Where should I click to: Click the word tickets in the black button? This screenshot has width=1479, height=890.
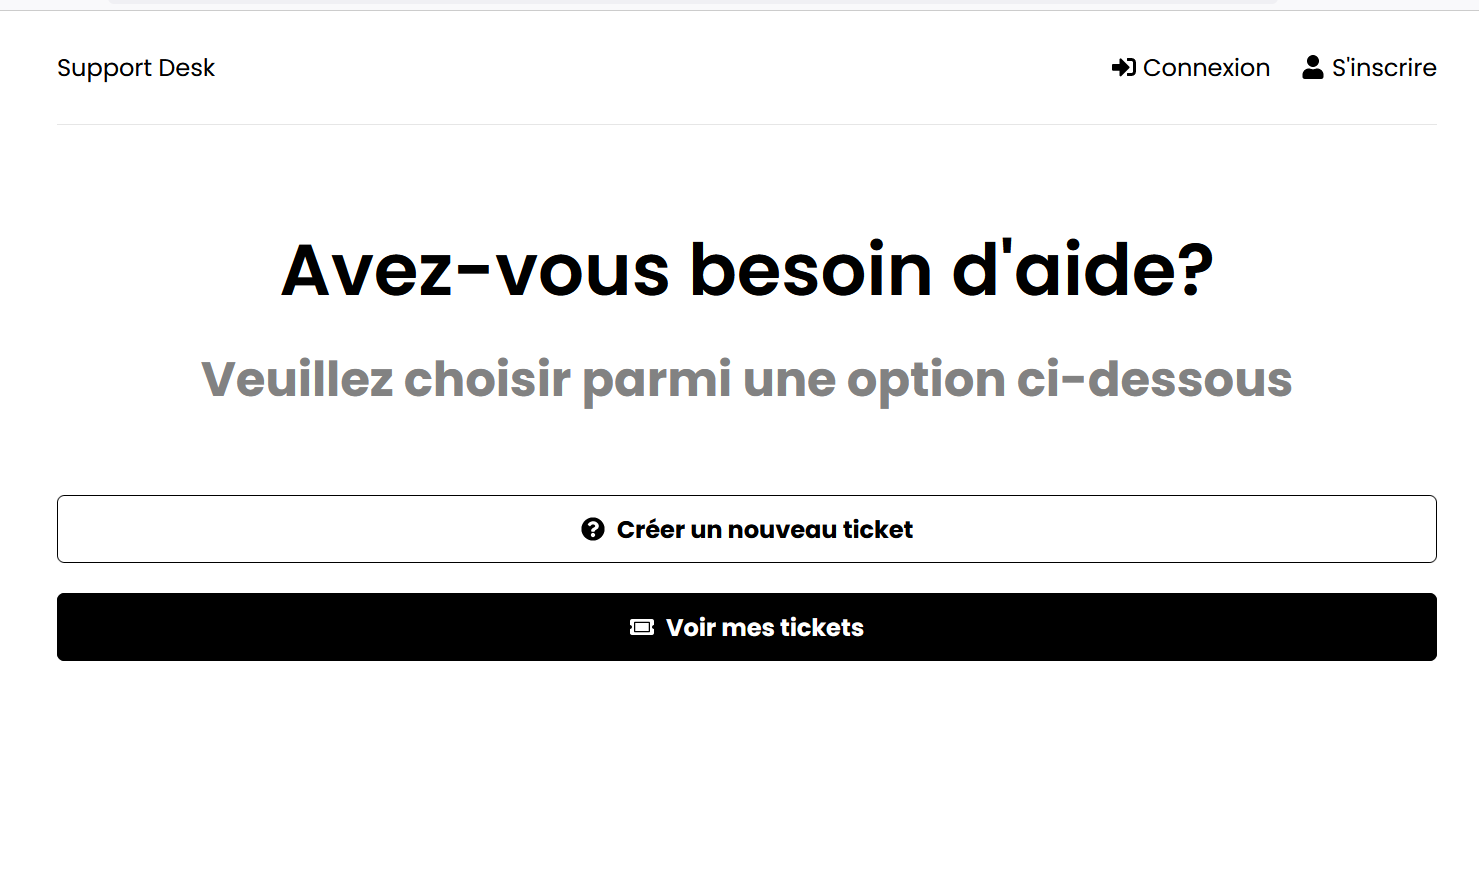tap(822, 627)
